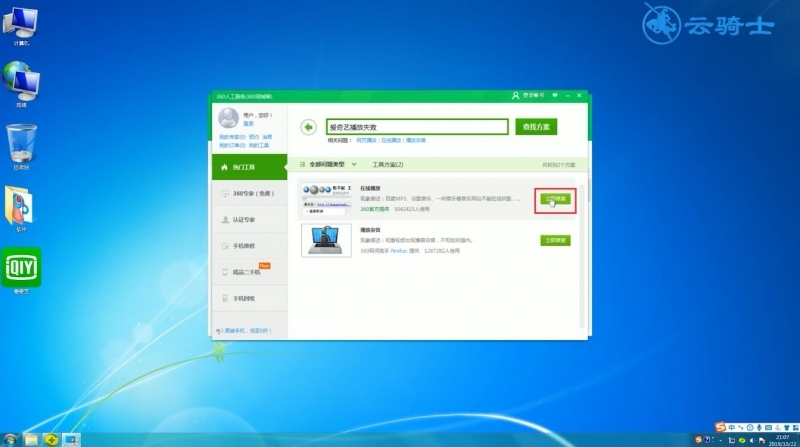Click the 网页播放 related question link
The height and width of the screenshot is (447, 800).
click(366, 140)
